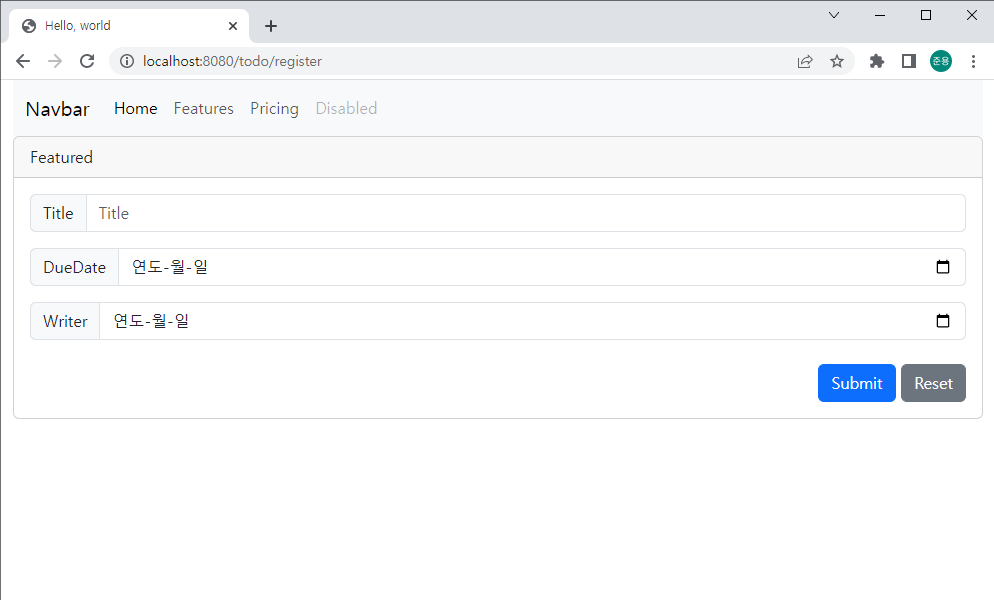The width and height of the screenshot is (994, 600).
Task: Submit the todo form
Action: (856, 383)
